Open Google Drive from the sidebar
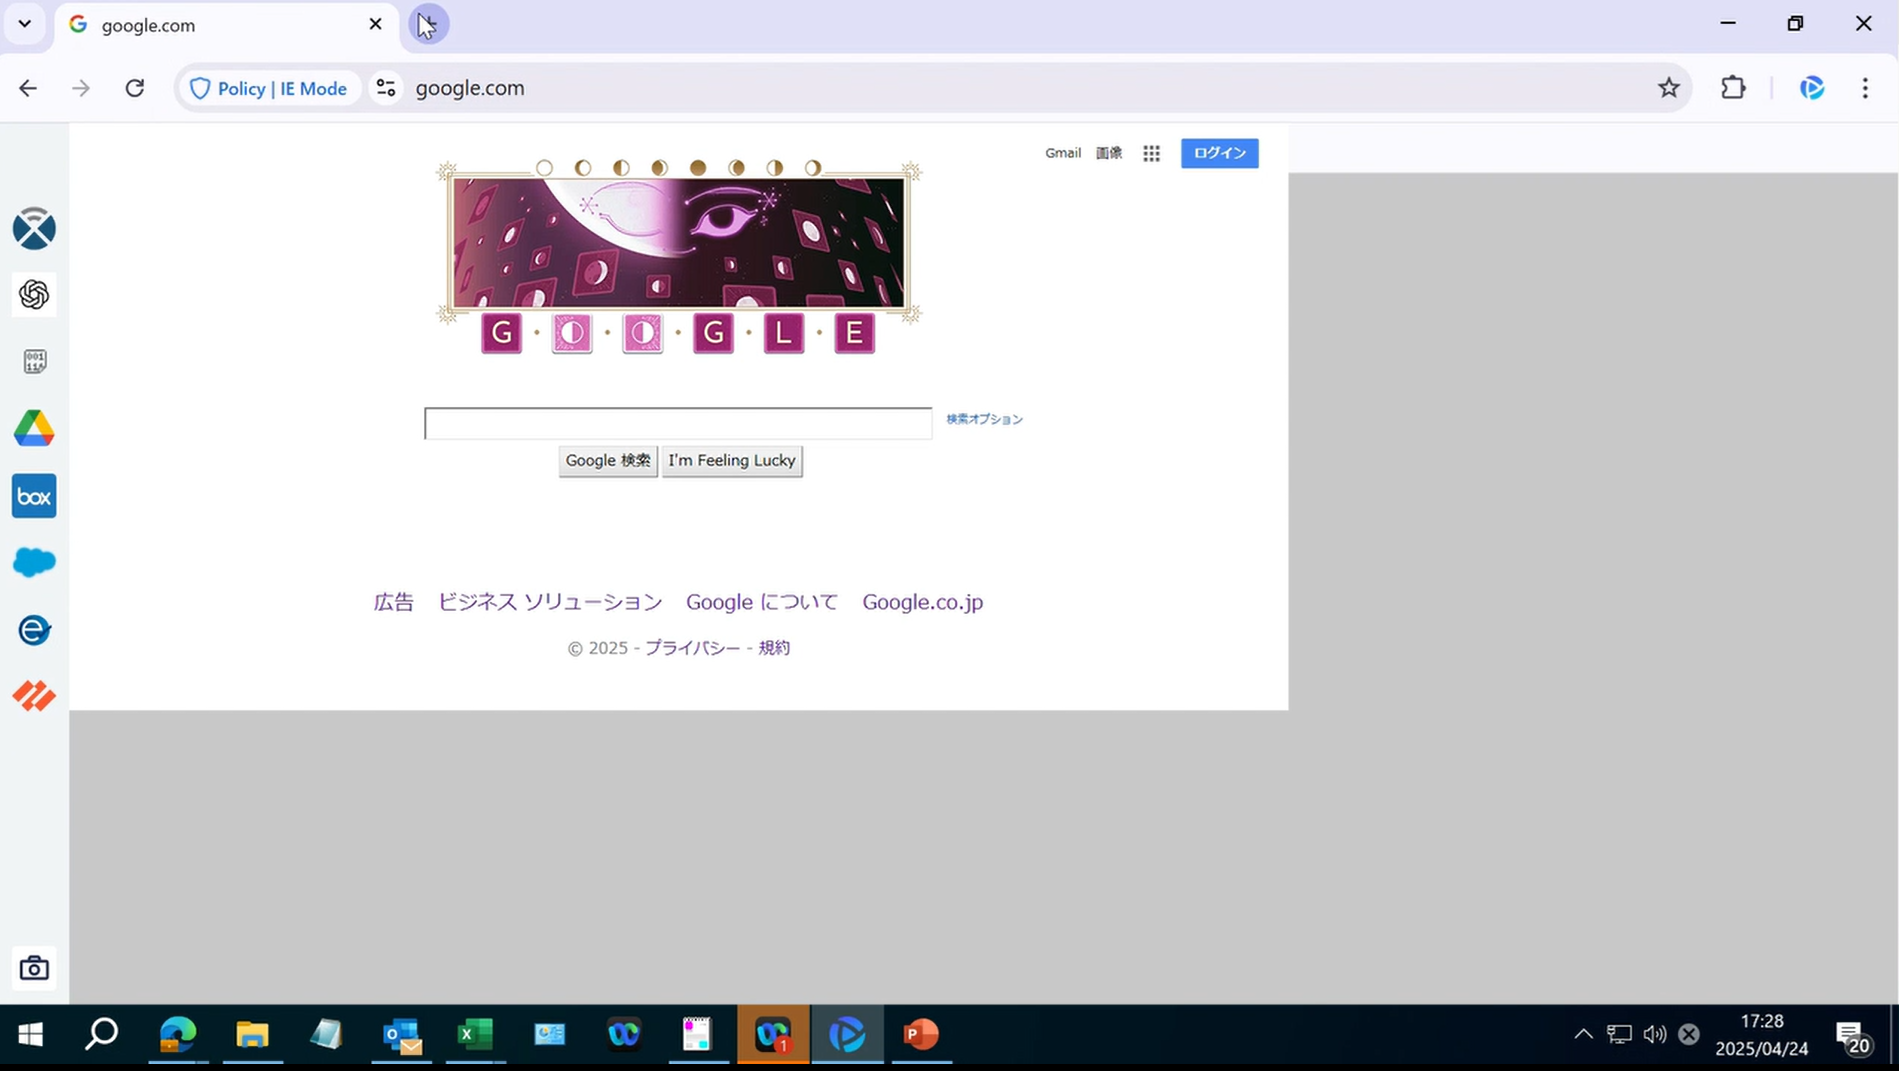 (34, 429)
